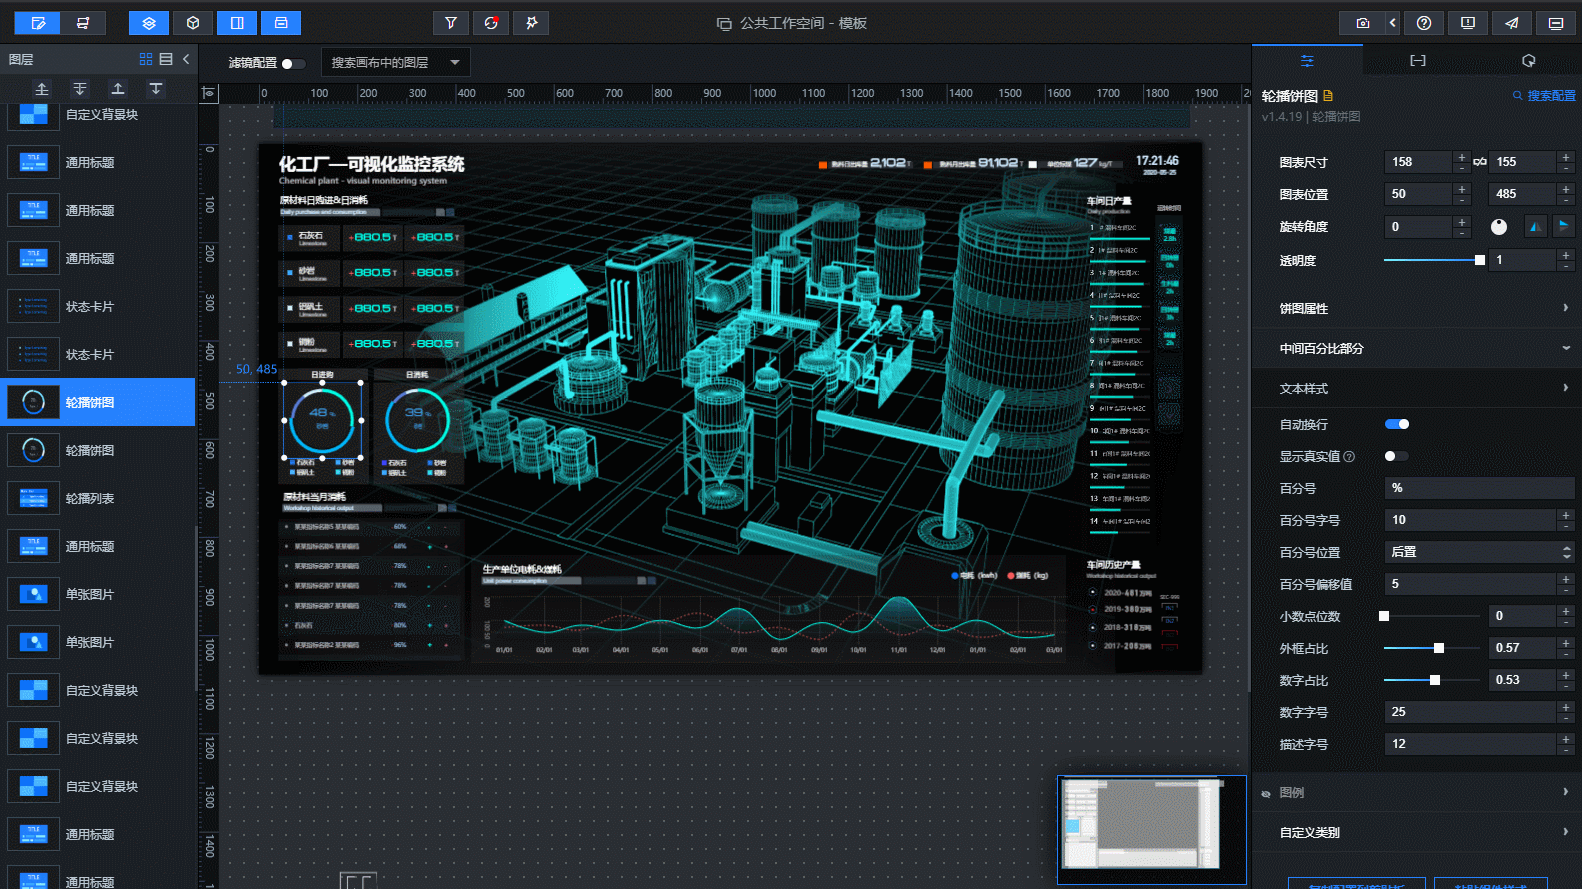Click the paper plane publish icon
The height and width of the screenshot is (889, 1582).
1512,23
